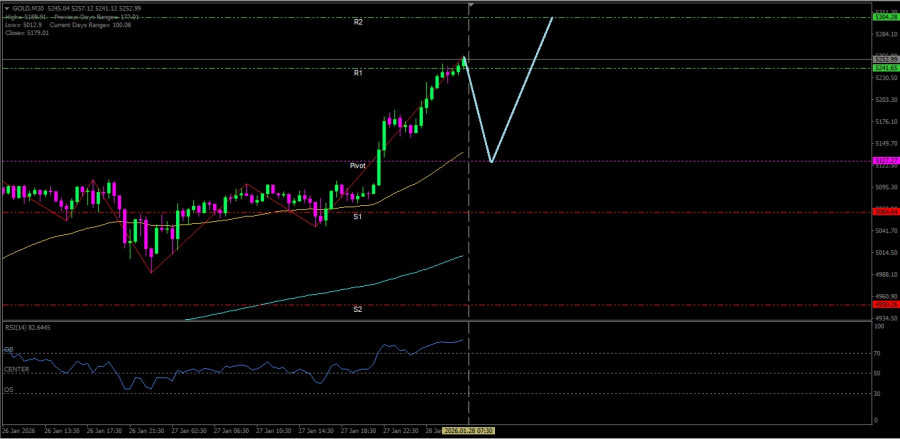Click the 26 Jan 13:30 time axis label
The image size is (900, 439).
pyautogui.click(x=60, y=430)
